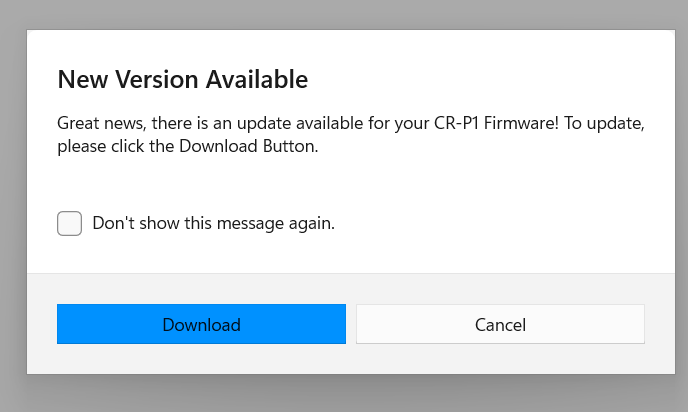The height and width of the screenshot is (412, 688).
Task: Click "please click the Download Button" text line
Action: pyautogui.click(x=187, y=146)
